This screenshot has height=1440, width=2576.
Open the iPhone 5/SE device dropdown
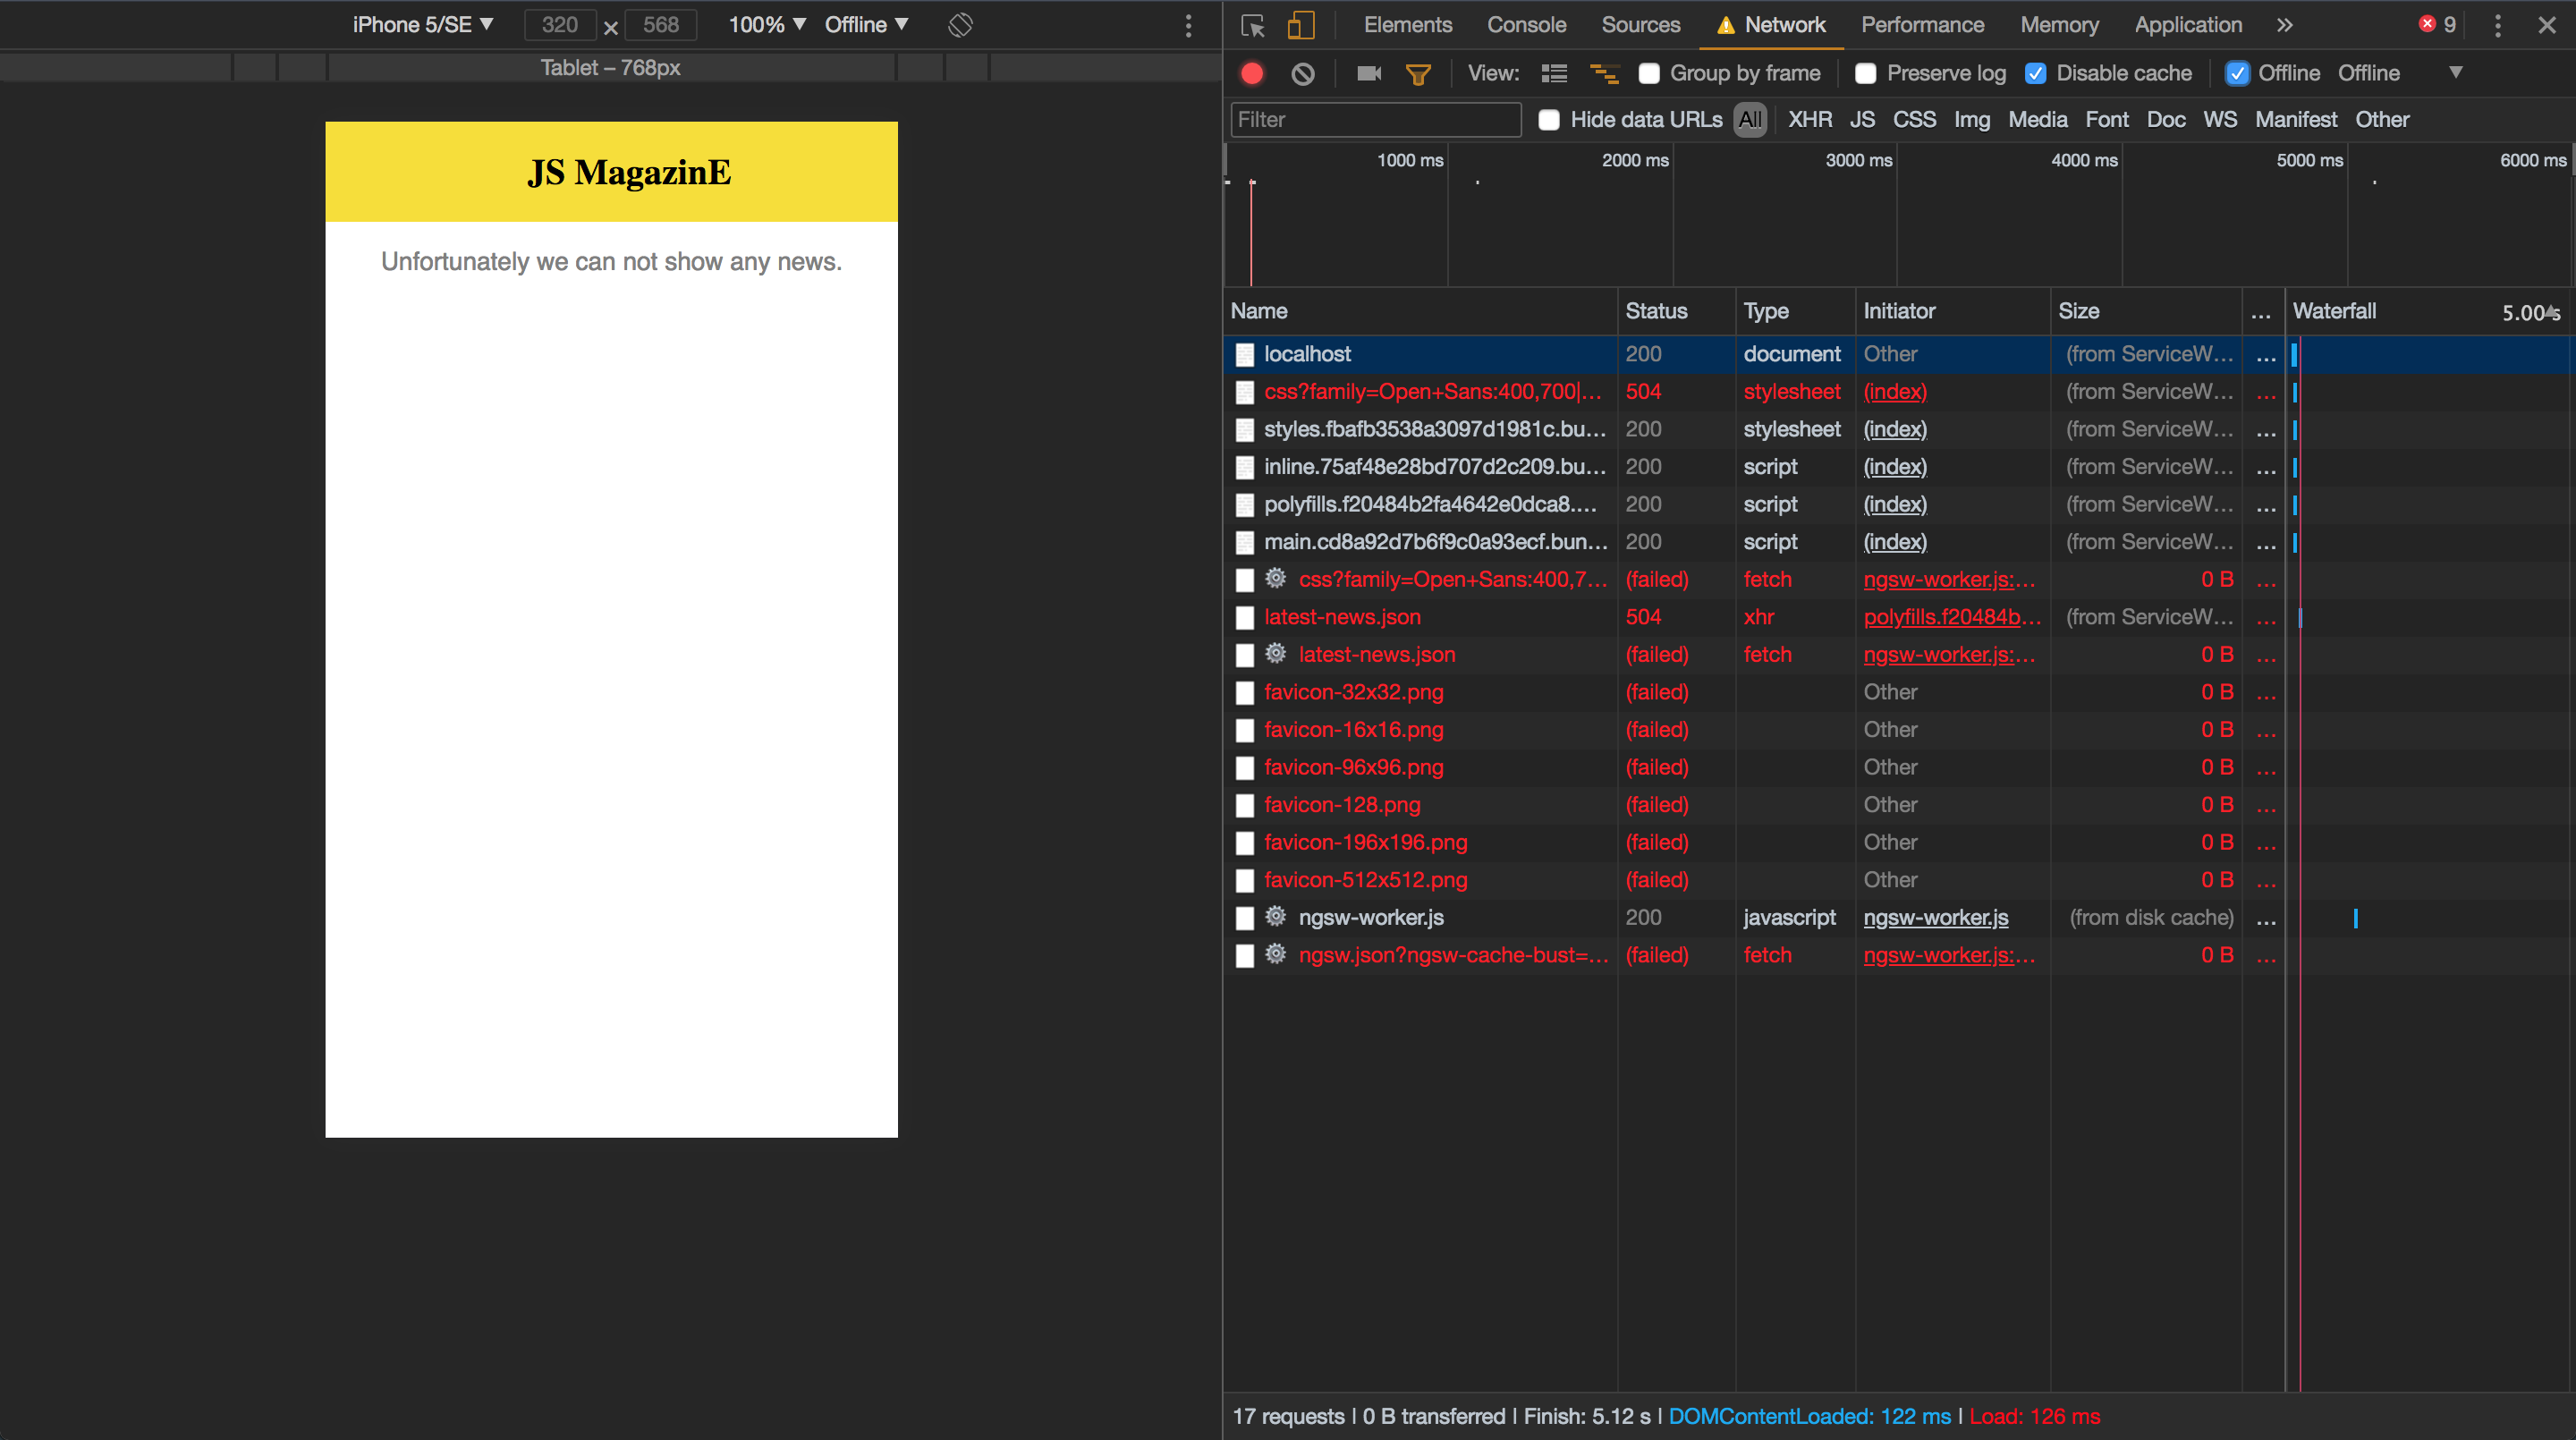point(422,24)
